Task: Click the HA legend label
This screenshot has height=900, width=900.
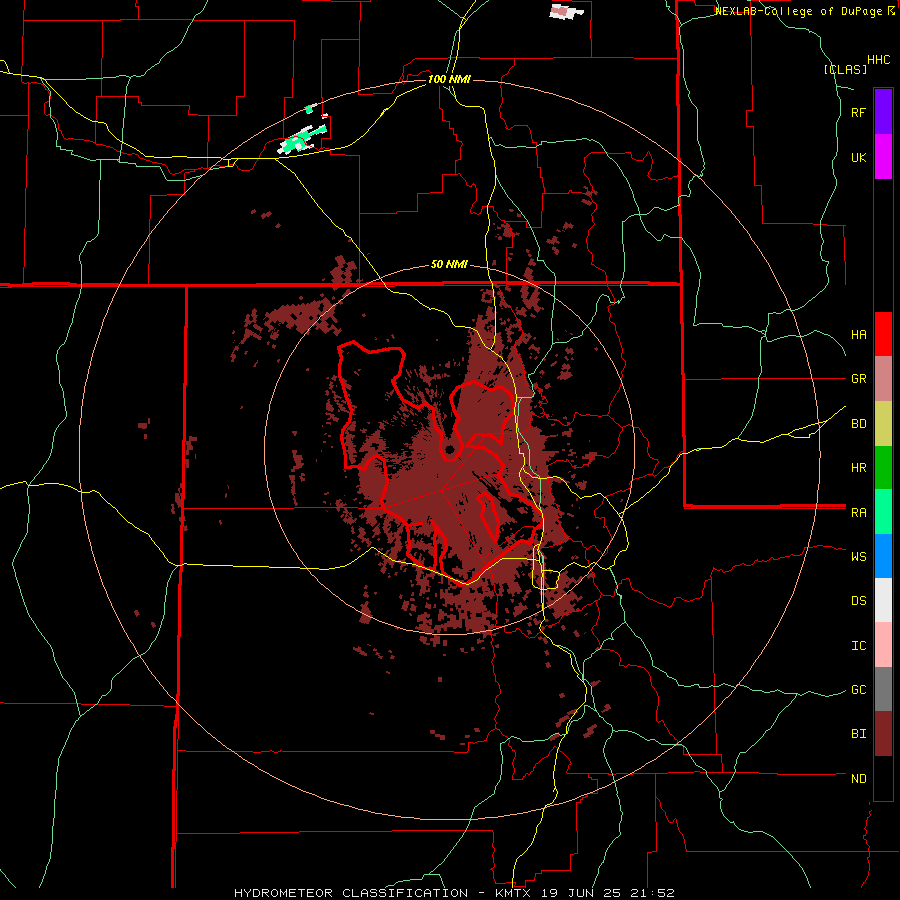Action: [x=858, y=334]
